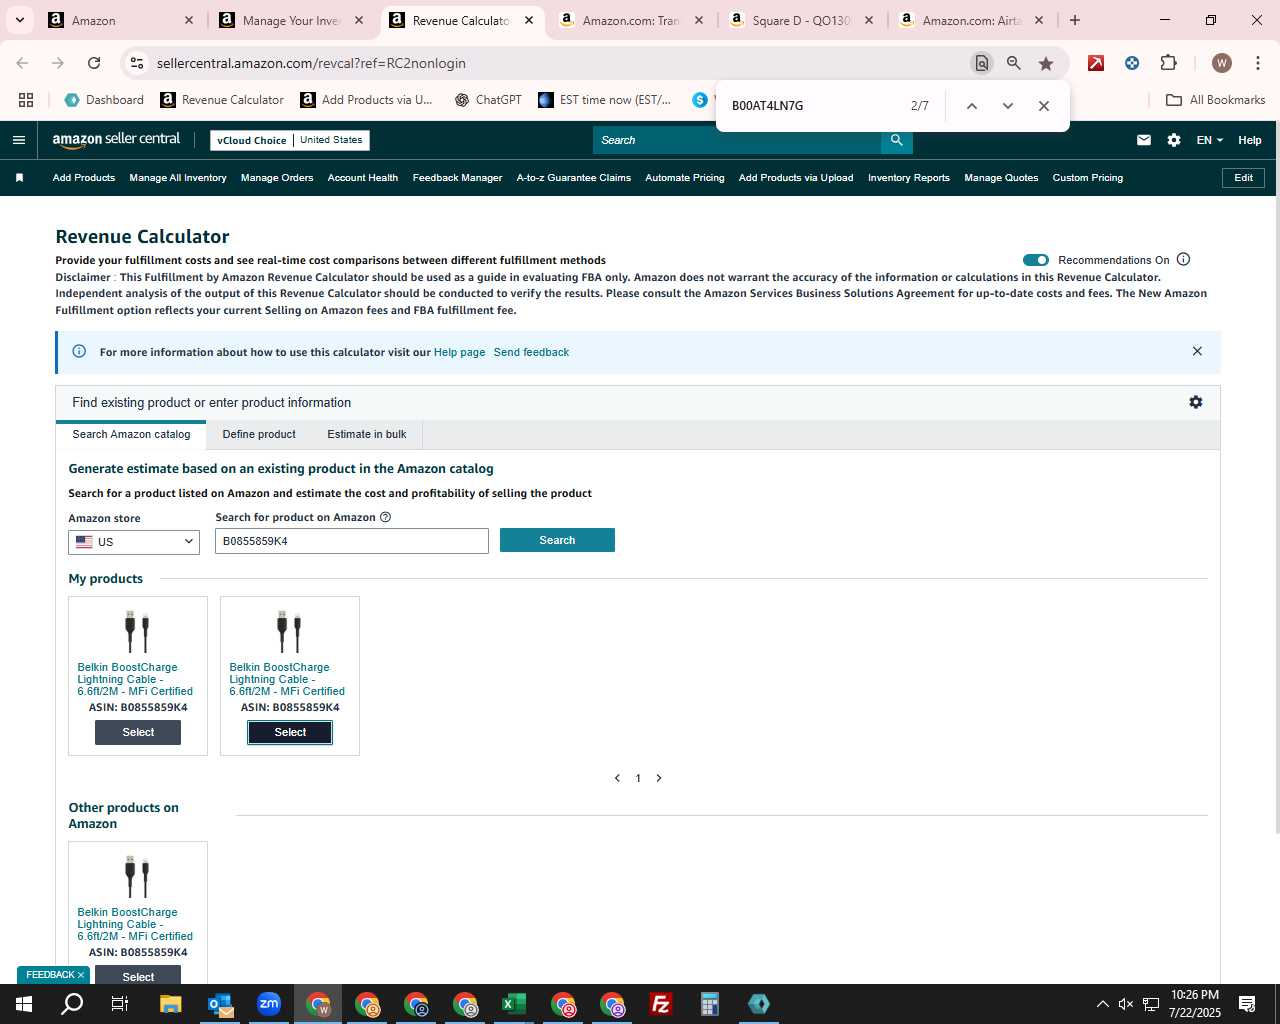Open FileZilla from the taskbar
This screenshot has height=1024, width=1280.
pyautogui.click(x=661, y=1004)
